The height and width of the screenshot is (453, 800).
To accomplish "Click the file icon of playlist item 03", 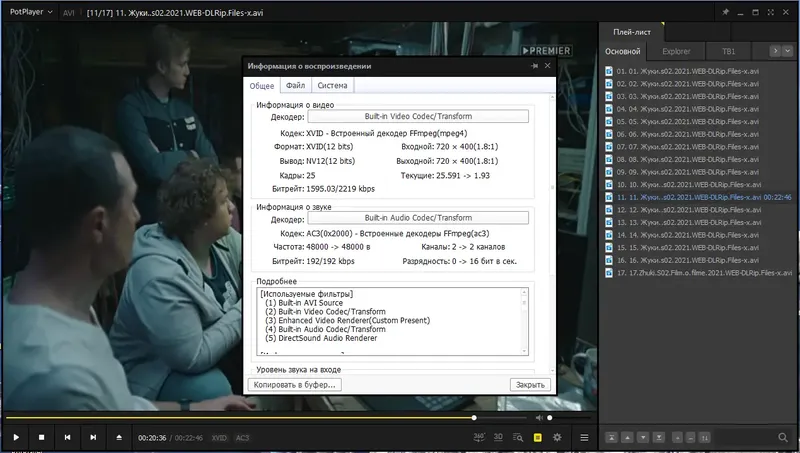I will tap(609, 96).
